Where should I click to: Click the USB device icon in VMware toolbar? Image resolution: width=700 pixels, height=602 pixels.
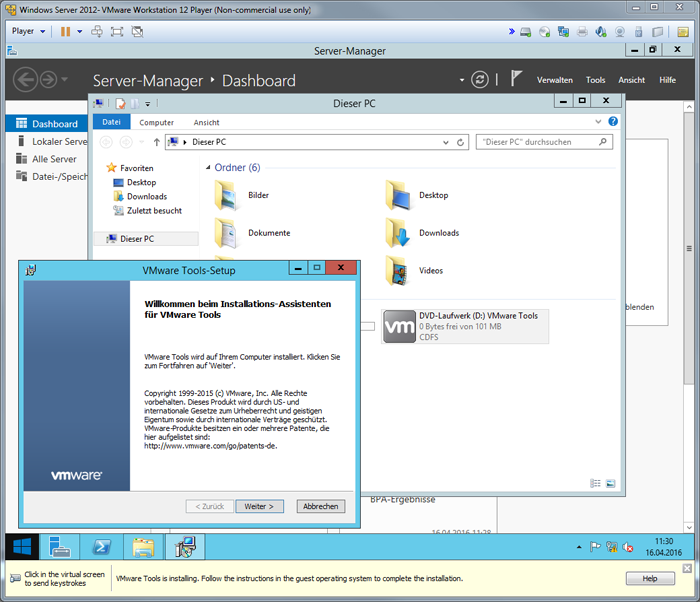pos(638,32)
